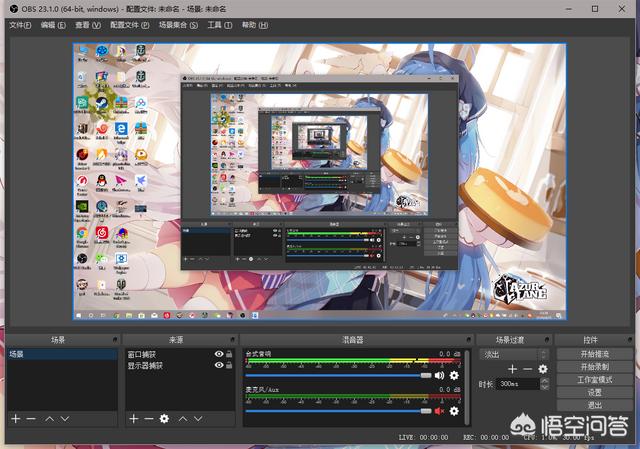Select the 场景 item in the scenes list
Screen dimensions: 640x449
click(62, 354)
